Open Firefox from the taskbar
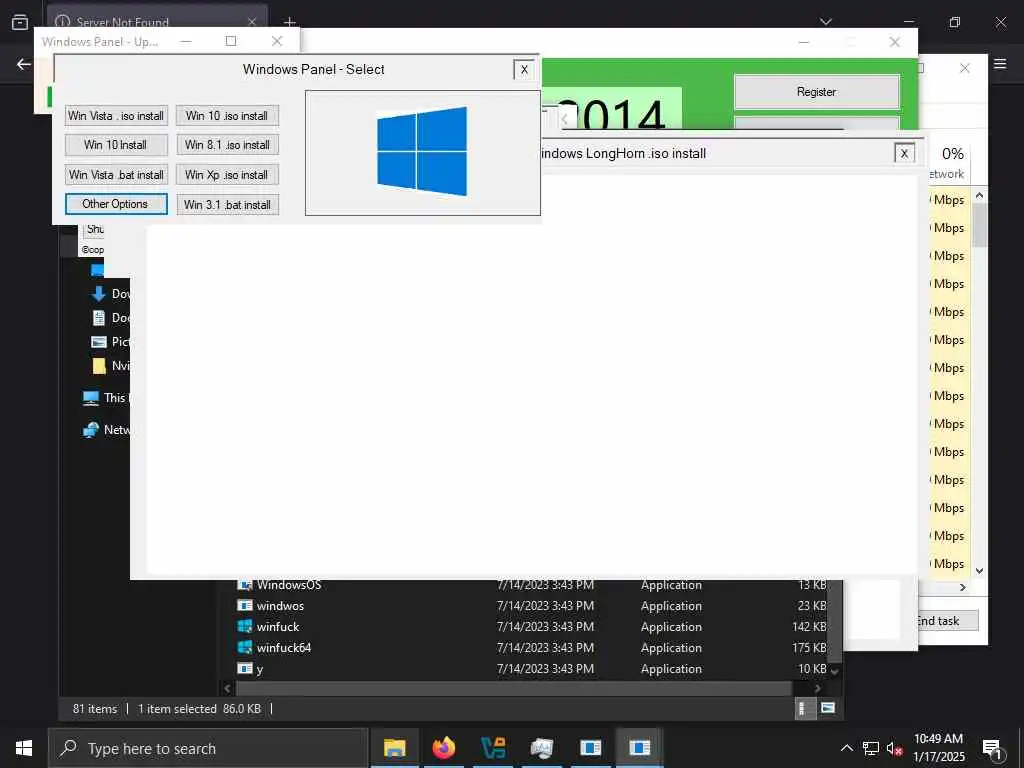This screenshot has height=768, width=1024. (x=443, y=748)
